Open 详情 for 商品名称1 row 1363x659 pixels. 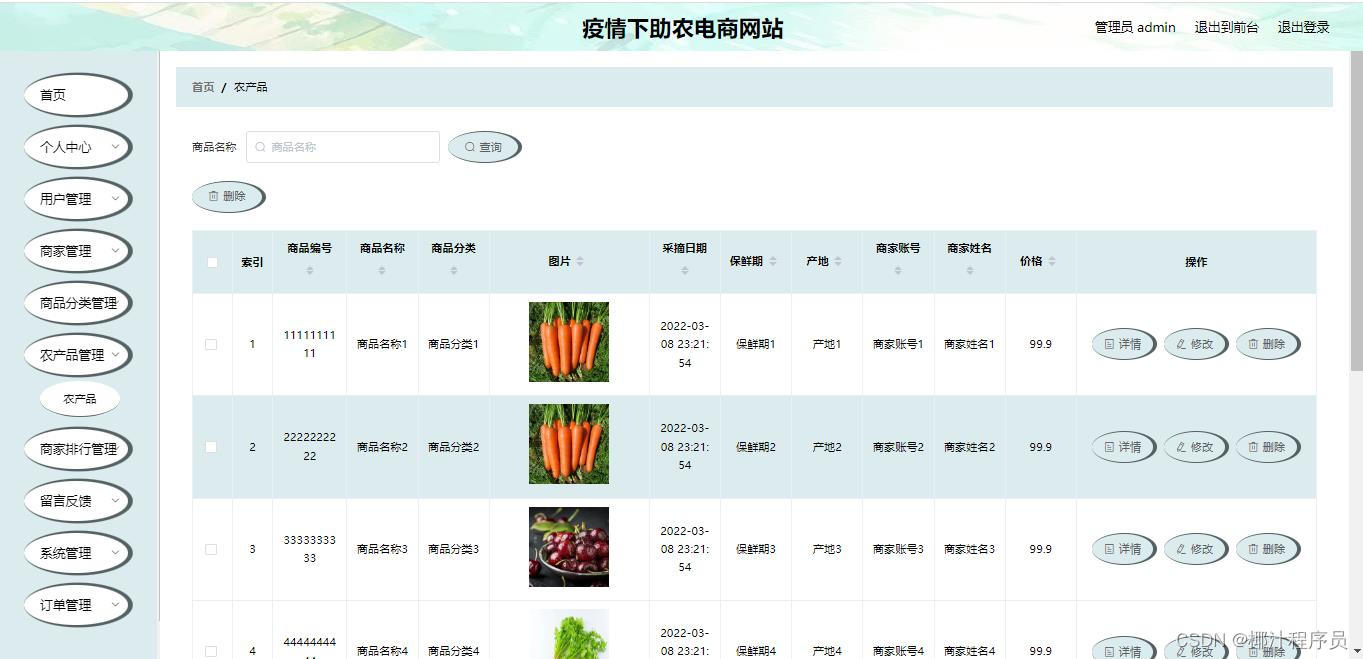click(1123, 344)
